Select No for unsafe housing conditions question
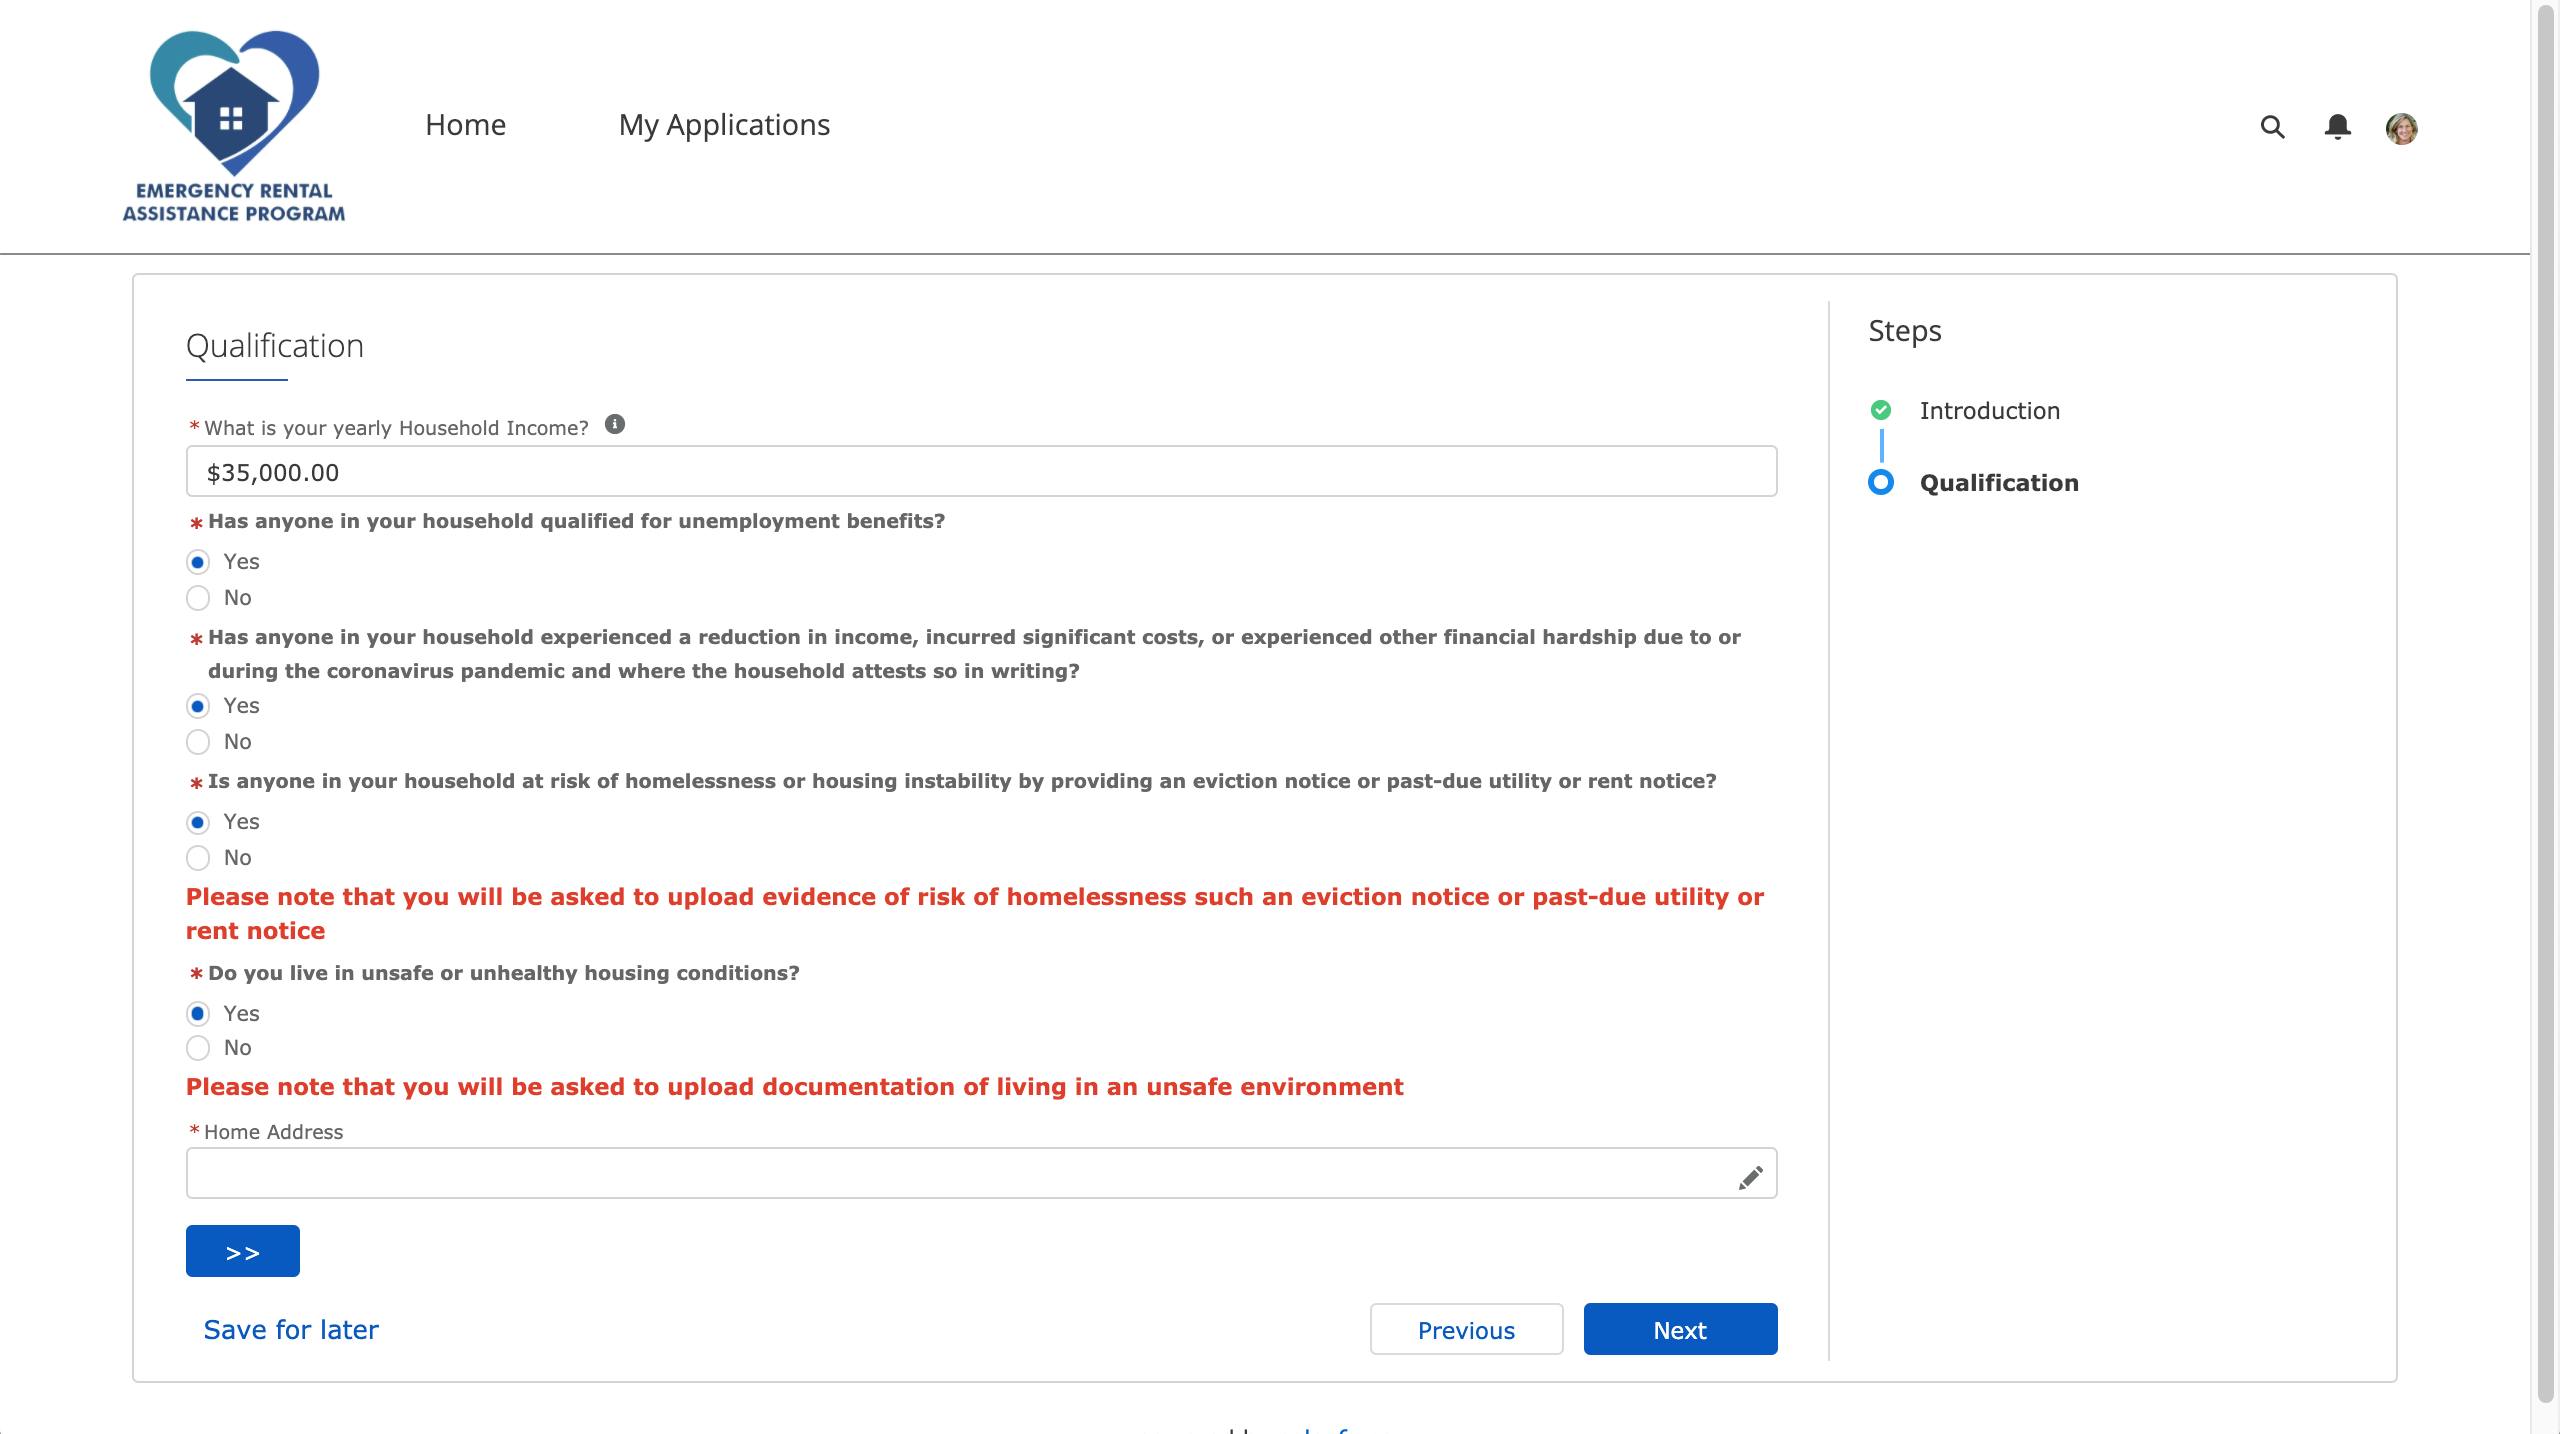This screenshot has height=1434, width=2560. point(198,1048)
